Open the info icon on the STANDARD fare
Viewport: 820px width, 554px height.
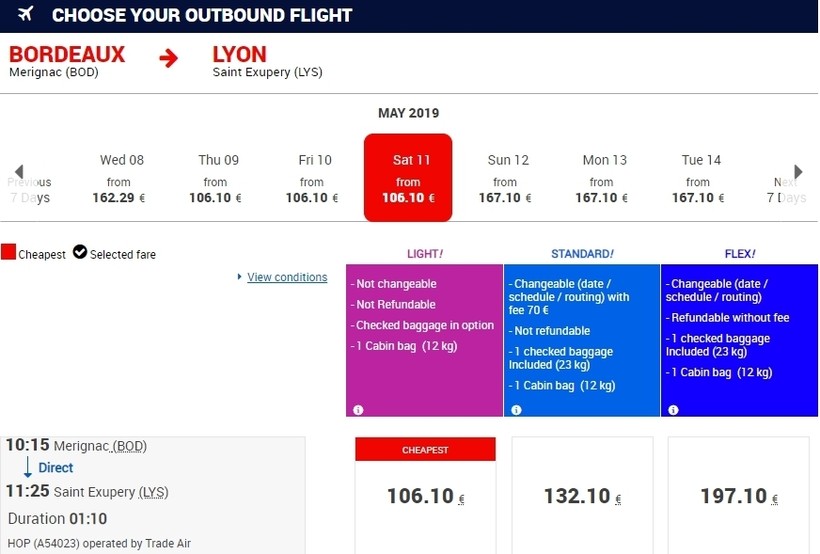click(516, 410)
